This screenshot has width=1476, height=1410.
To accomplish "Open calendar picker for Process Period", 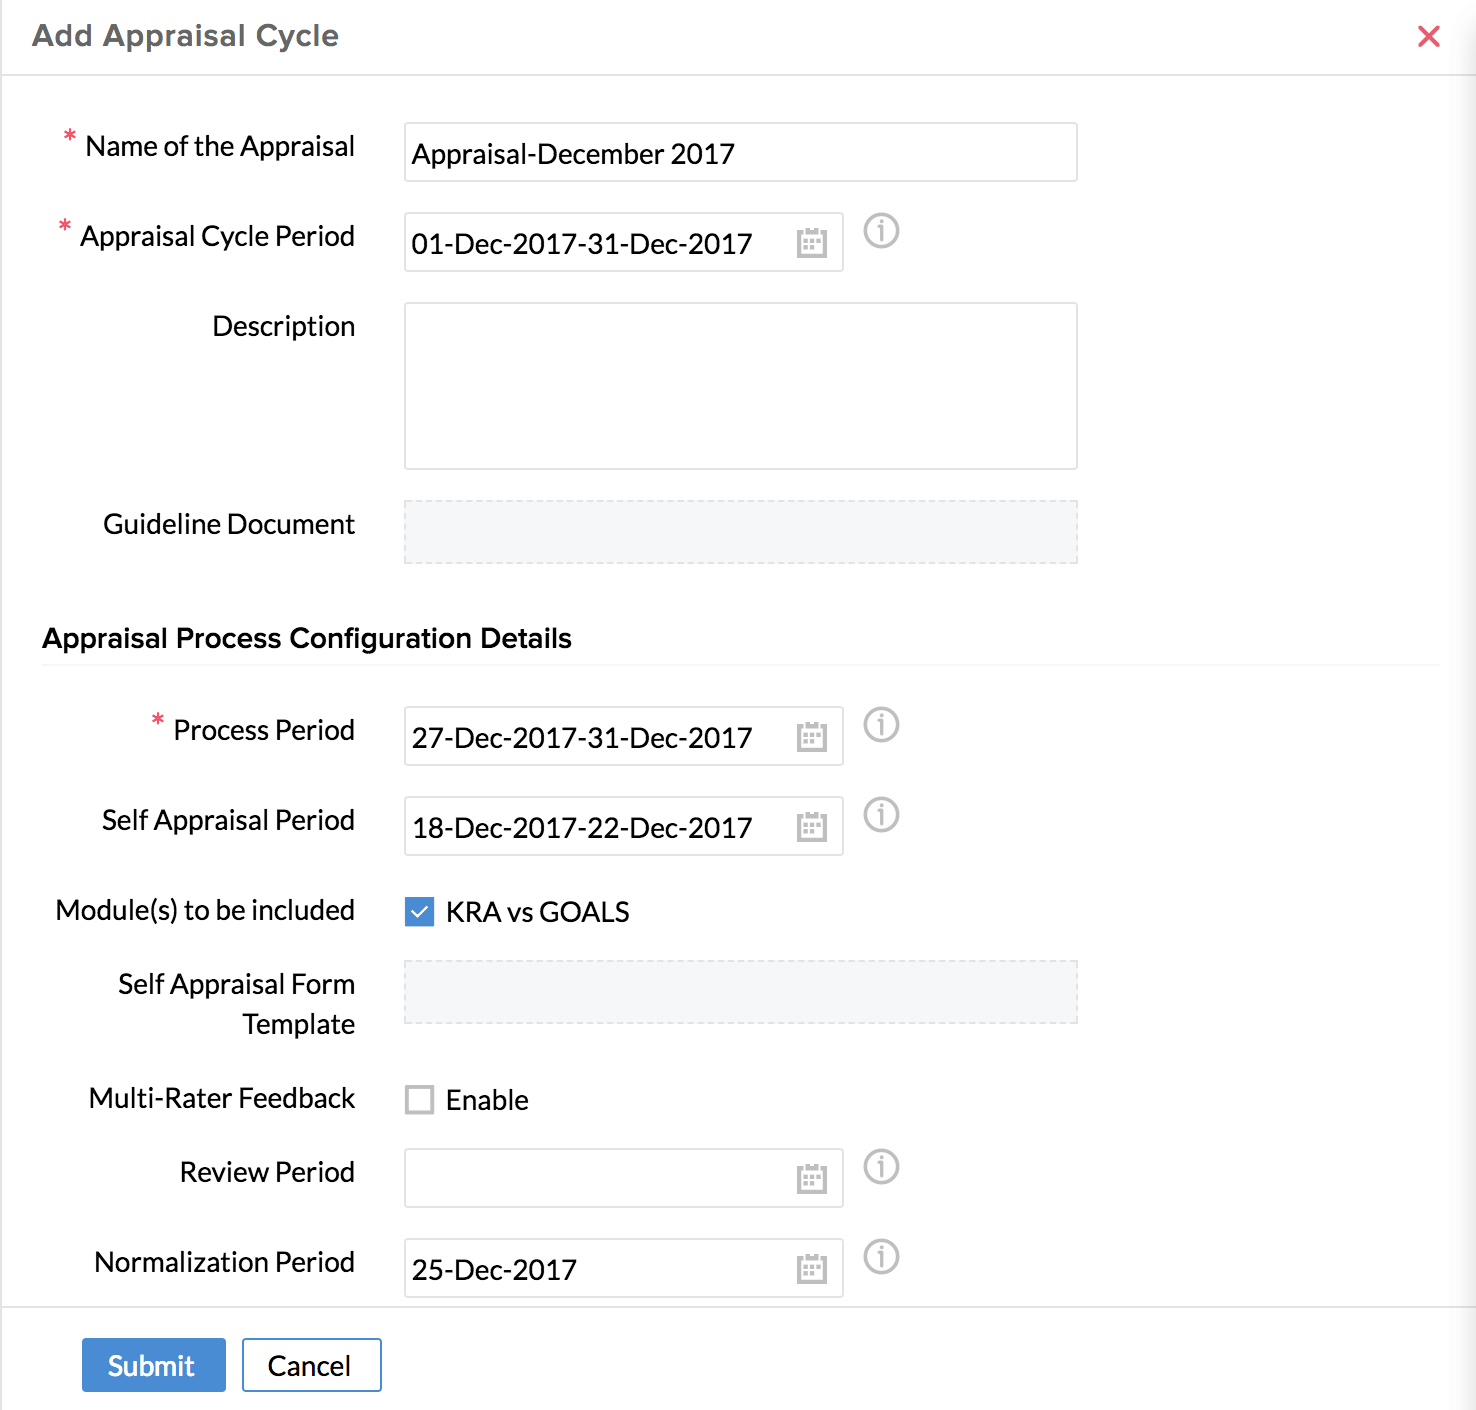I will [811, 737].
